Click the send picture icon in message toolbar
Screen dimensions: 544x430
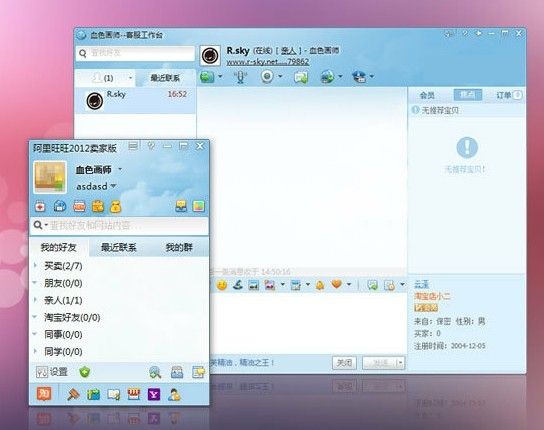254,285
